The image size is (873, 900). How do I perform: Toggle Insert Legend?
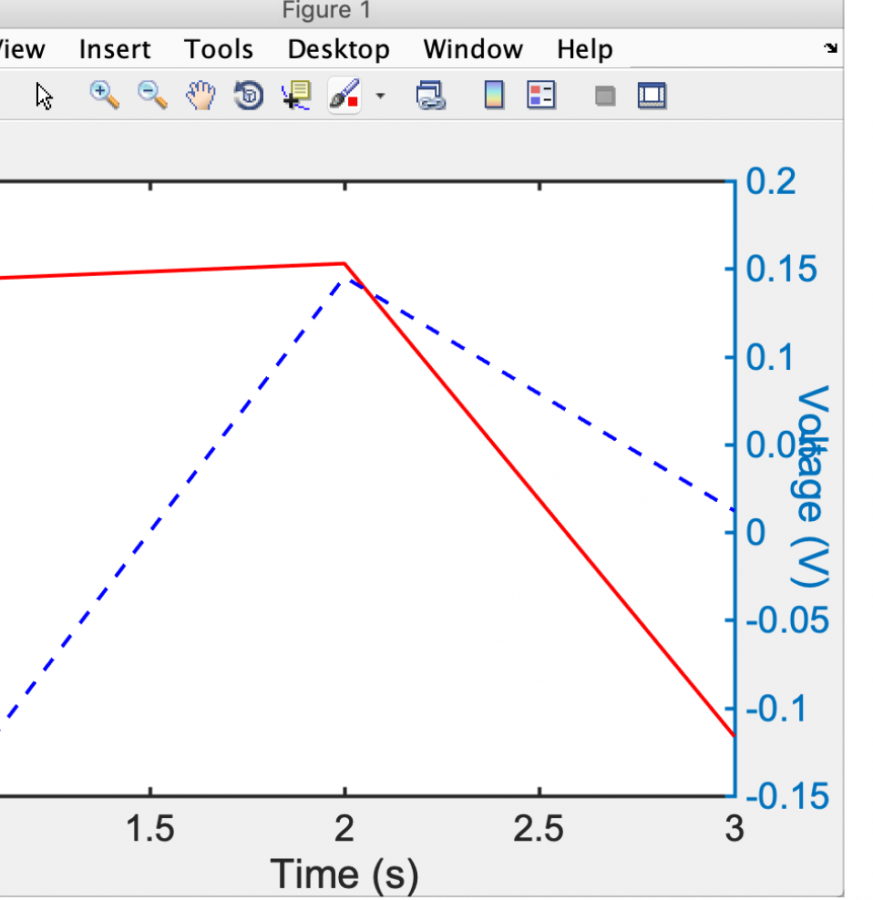click(541, 96)
